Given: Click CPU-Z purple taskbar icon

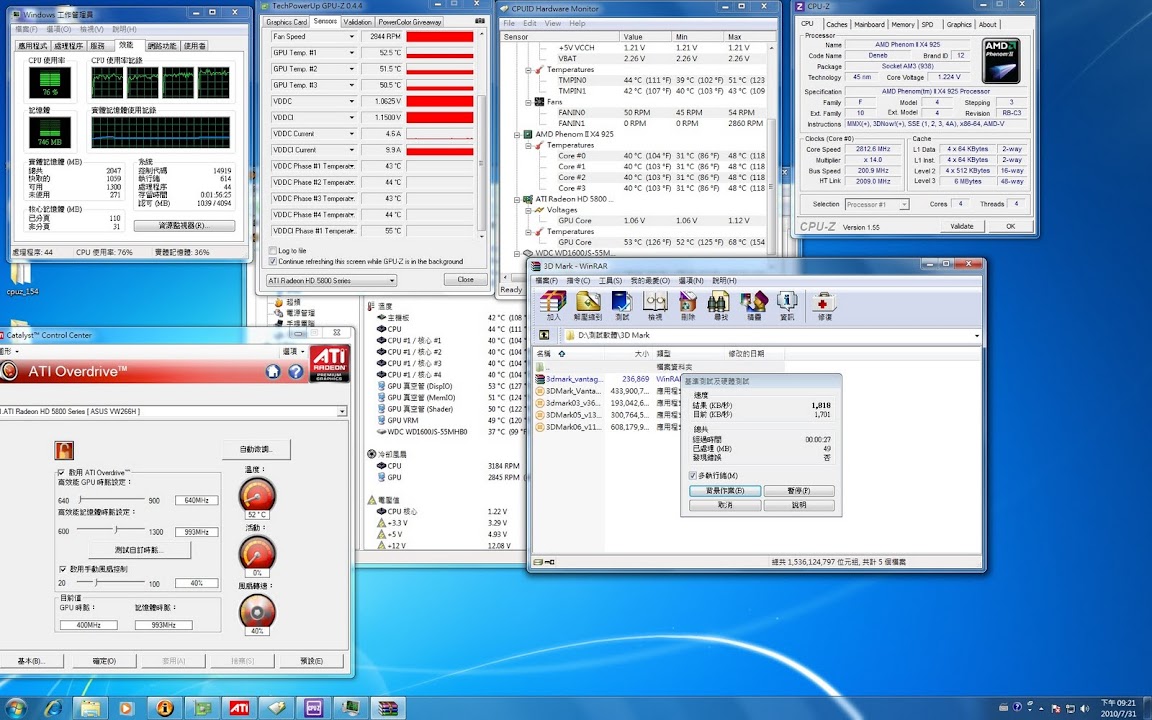Looking at the screenshot, I should [314, 708].
